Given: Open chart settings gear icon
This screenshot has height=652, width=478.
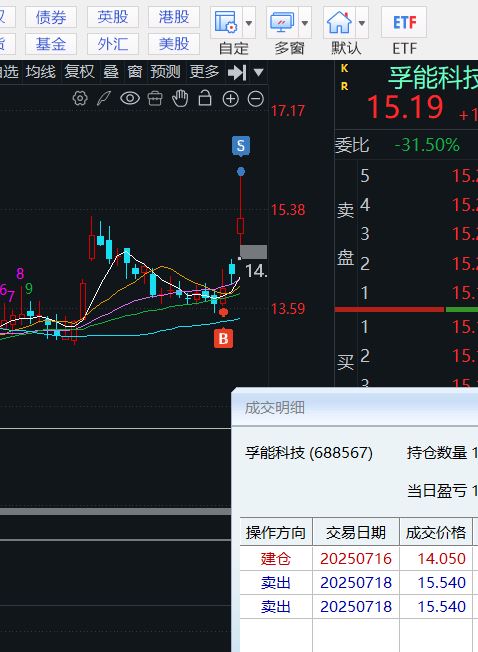Looking at the screenshot, I should pos(80,99).
